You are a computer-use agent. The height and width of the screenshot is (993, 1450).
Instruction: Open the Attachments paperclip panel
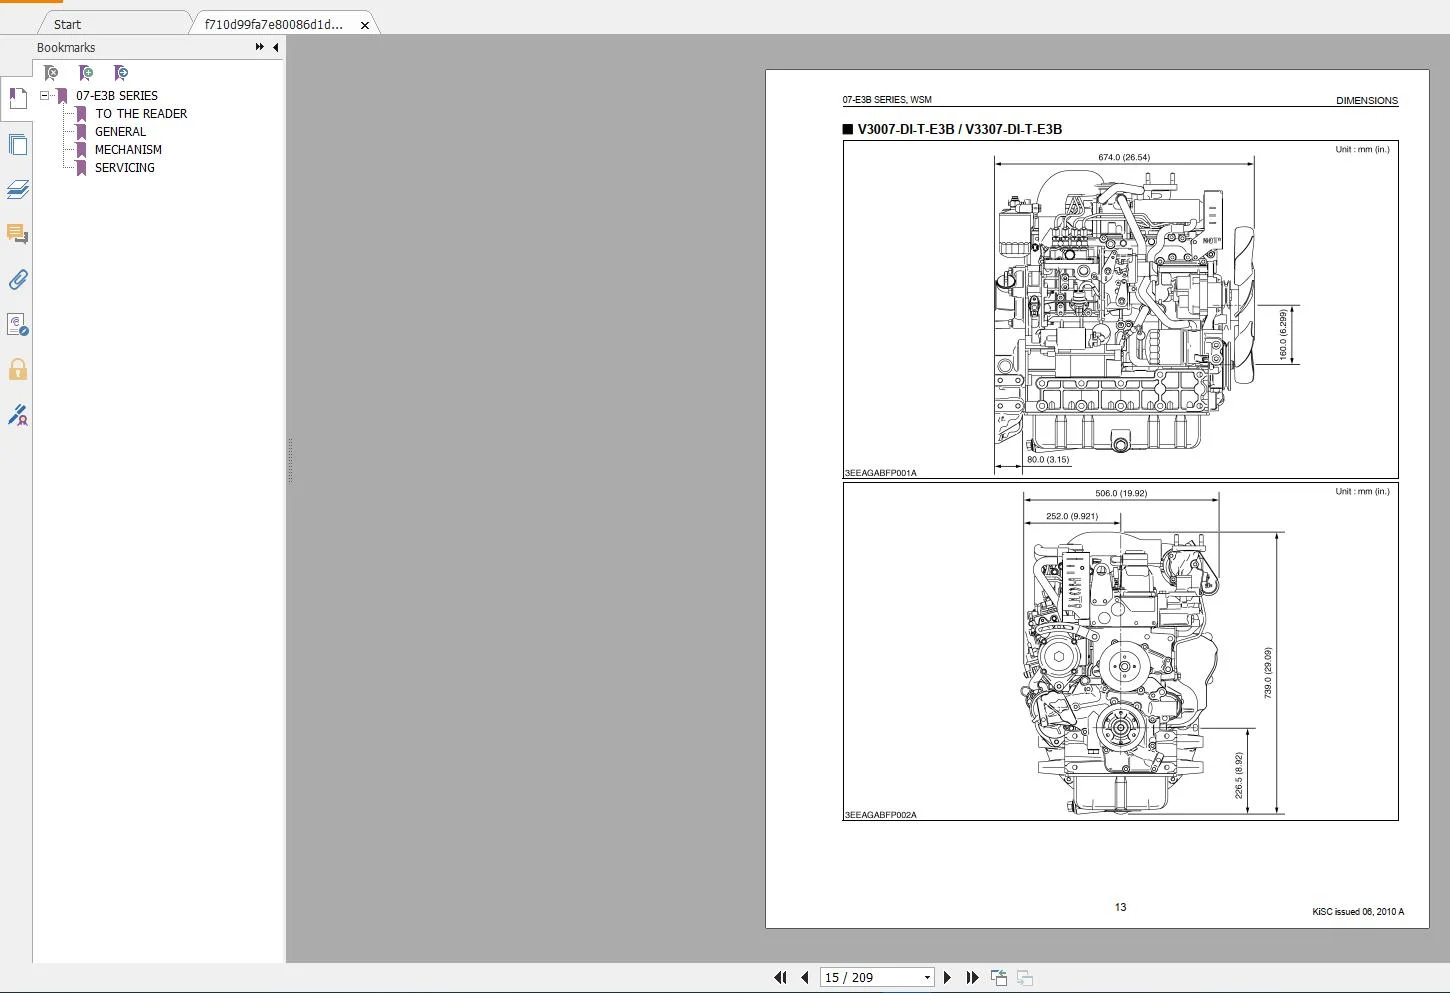click(x=17, y=279)
